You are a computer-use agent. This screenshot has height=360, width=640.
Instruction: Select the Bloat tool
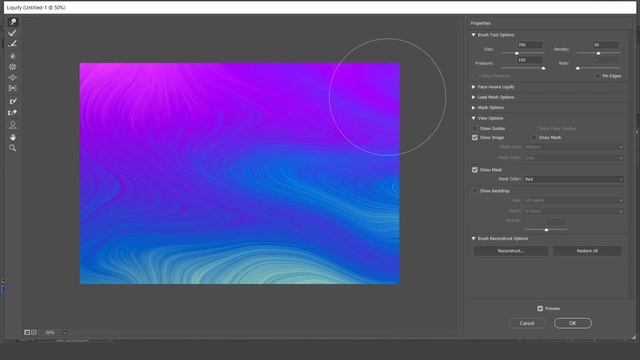click(13, 77)
